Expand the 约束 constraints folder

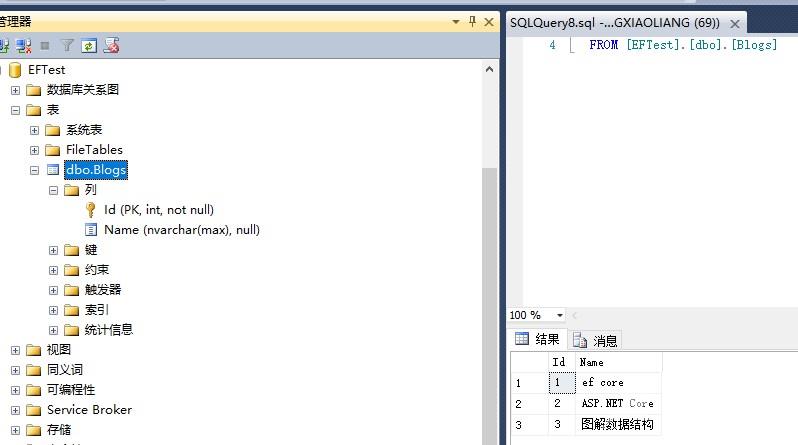[x=53, y=270]
